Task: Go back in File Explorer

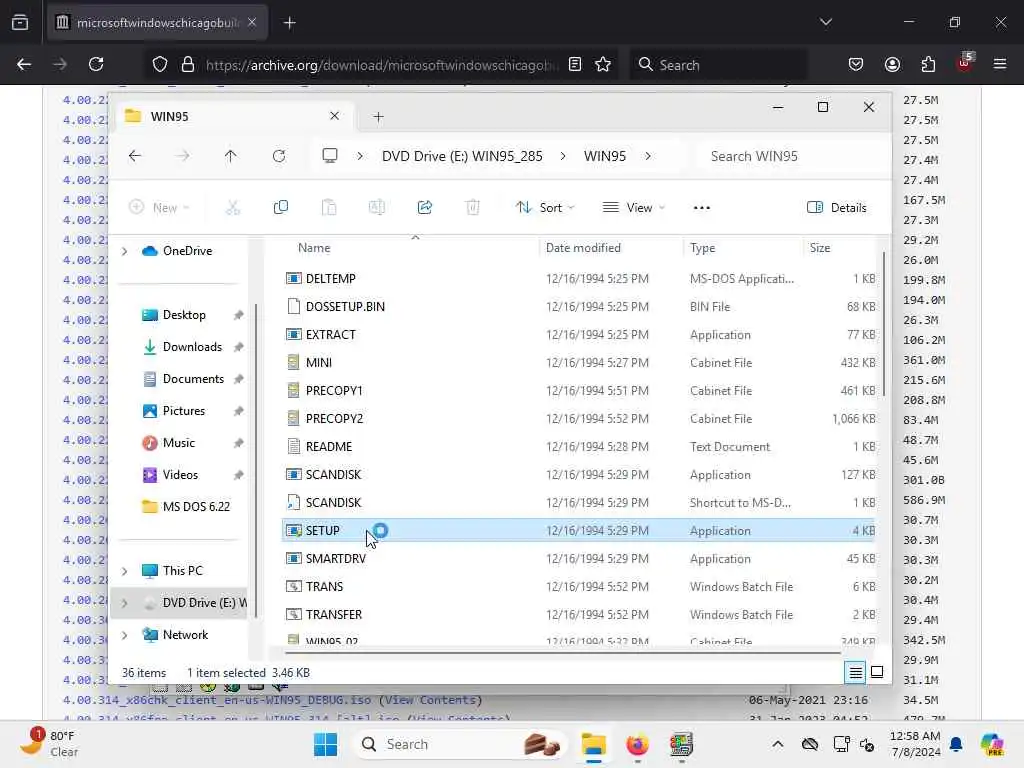Action: (x=135, y=156)
